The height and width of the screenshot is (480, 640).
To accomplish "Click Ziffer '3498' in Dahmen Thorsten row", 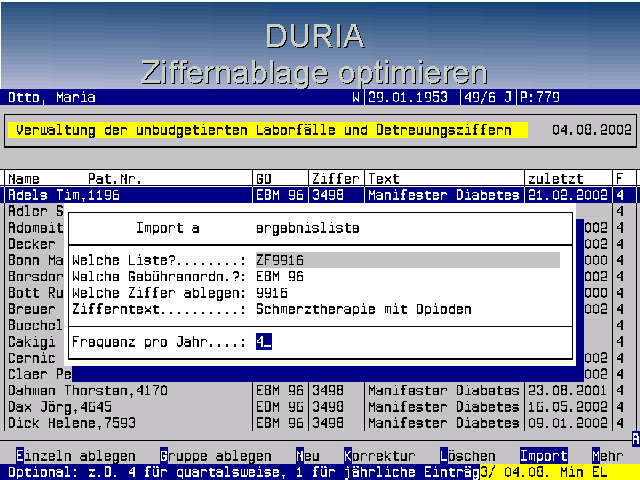I will [328, 390].
